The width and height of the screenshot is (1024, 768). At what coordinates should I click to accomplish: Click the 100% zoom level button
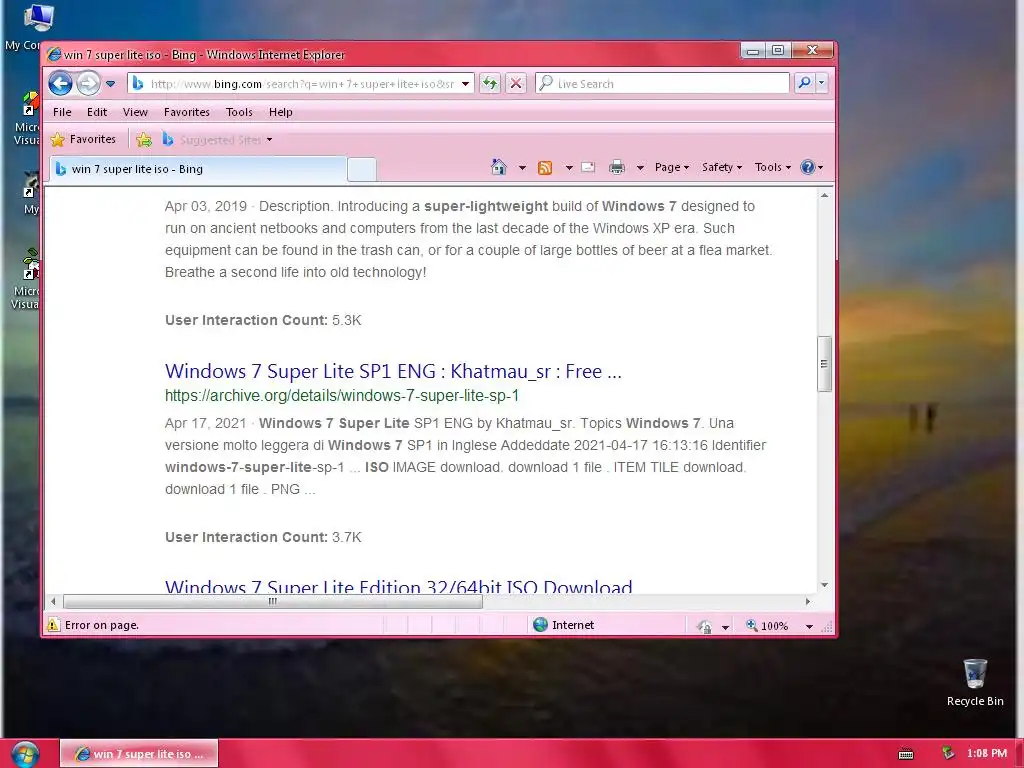[768, 626]
